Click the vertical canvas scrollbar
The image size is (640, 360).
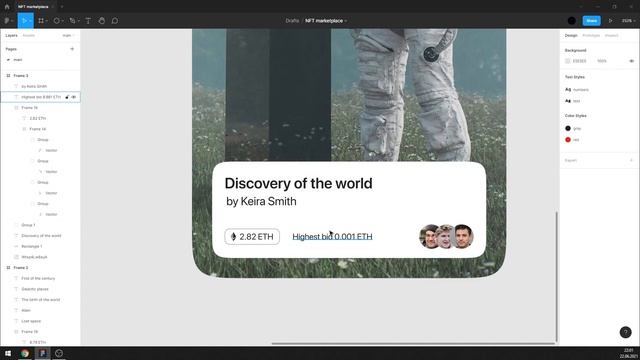point(556,277)
